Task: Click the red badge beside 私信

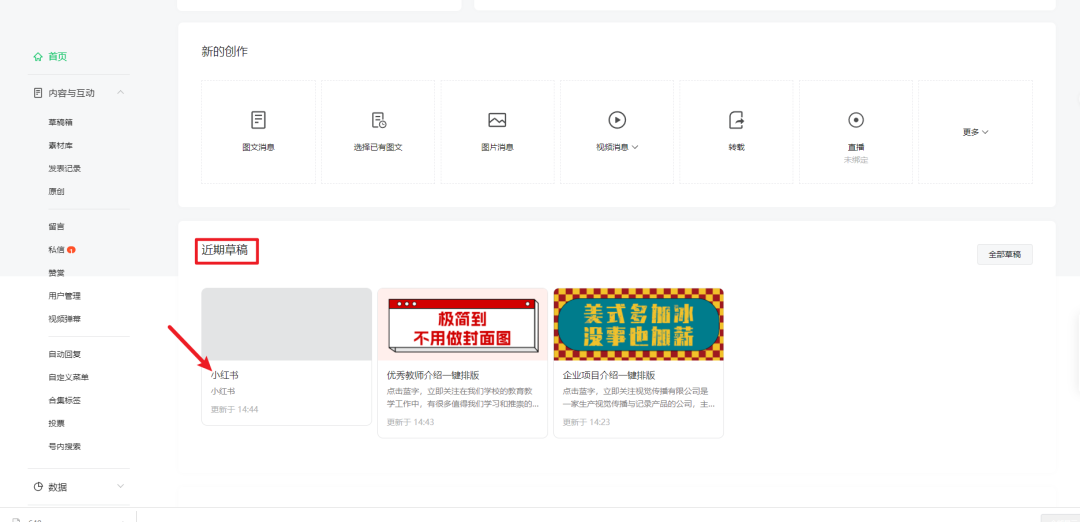Action: [72, 249]
